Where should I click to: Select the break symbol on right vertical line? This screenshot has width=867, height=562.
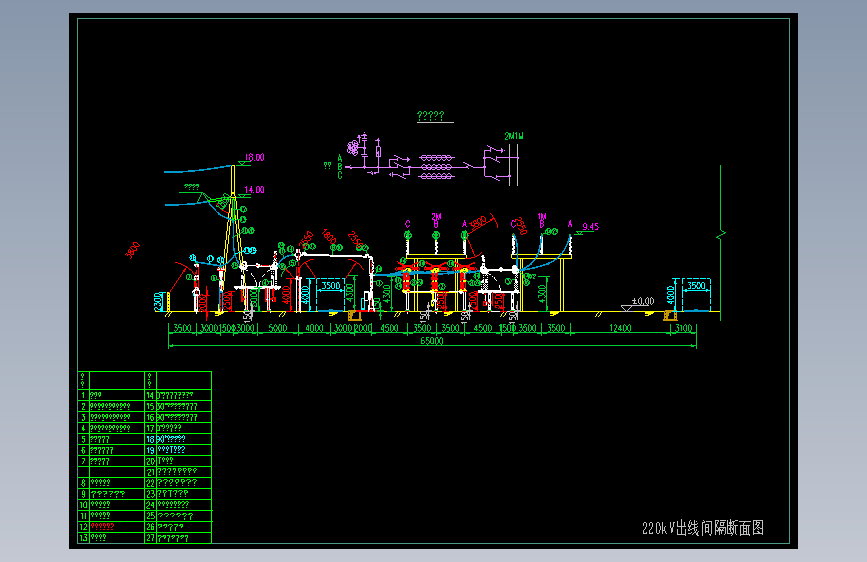(720, 235)
